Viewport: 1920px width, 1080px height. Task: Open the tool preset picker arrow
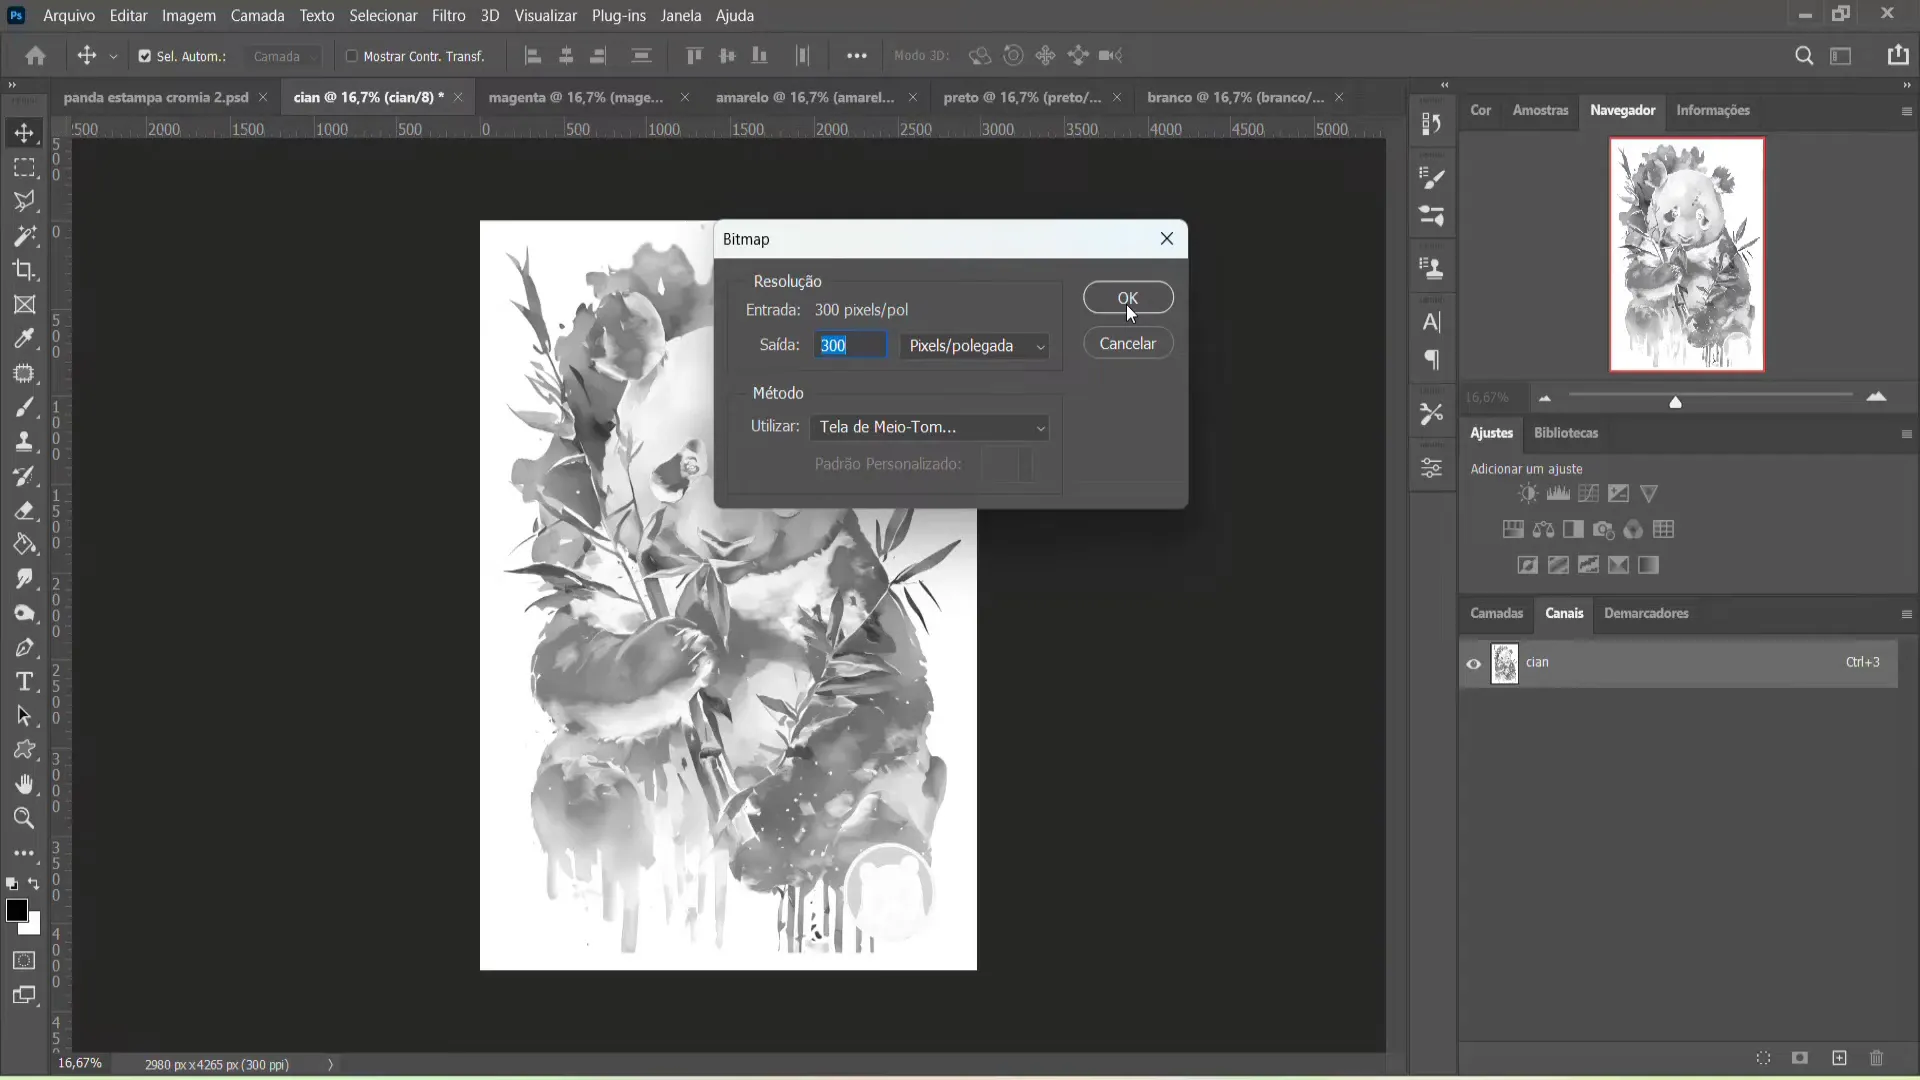[x=113, y=57]
